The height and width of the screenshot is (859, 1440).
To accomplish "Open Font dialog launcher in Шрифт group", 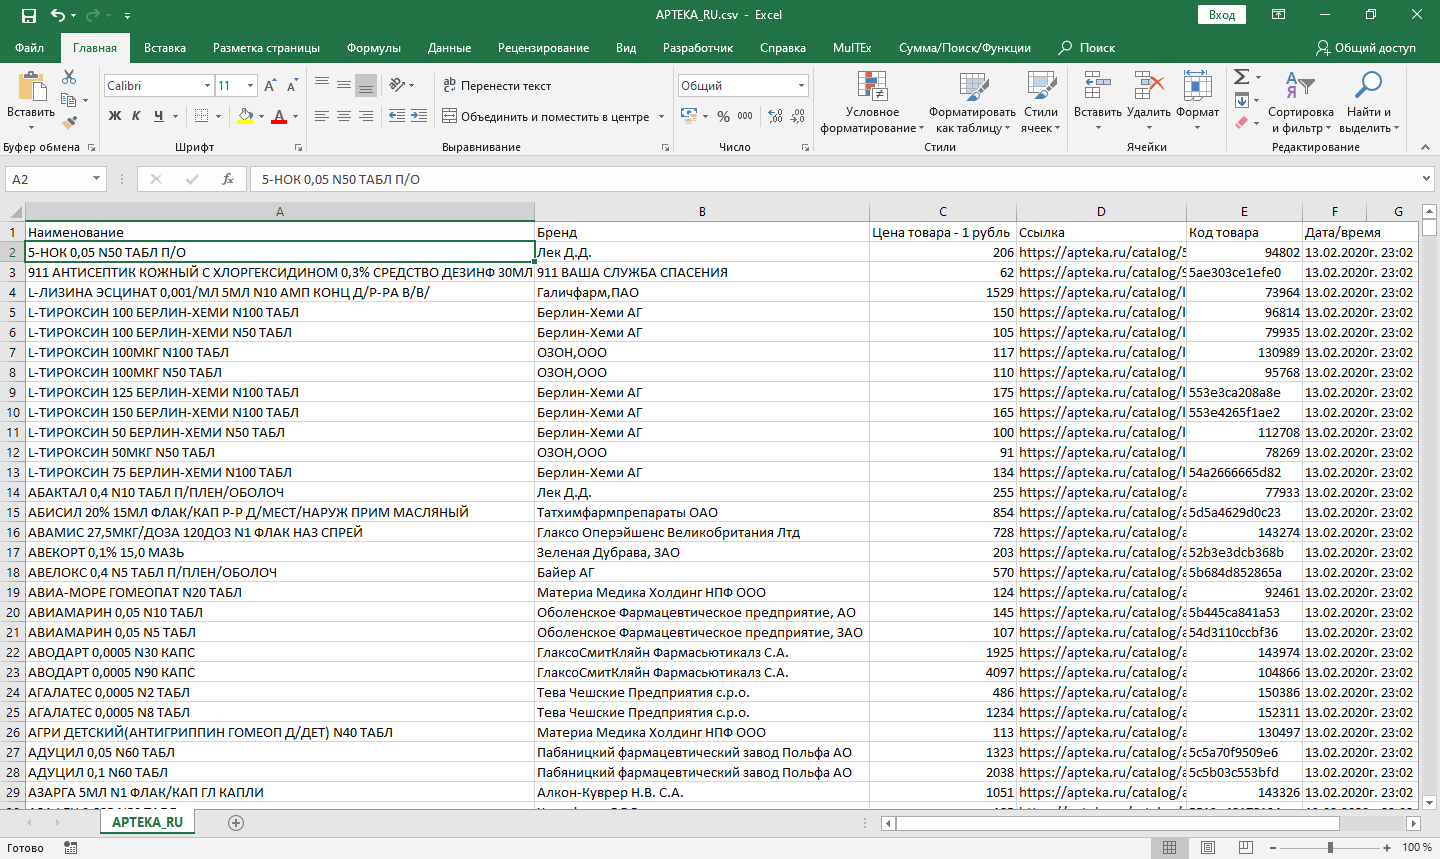I will pyautogui.click(x=296, y=147).
